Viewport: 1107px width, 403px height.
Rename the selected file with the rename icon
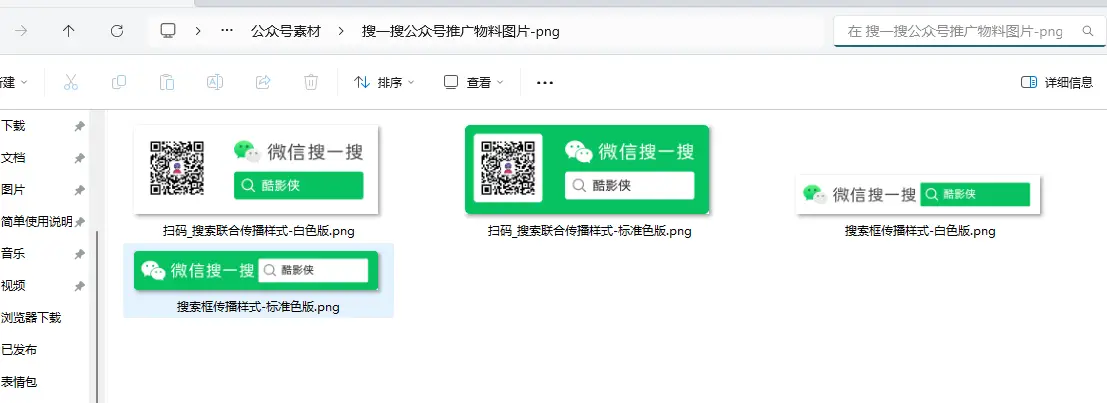[215, 83]
